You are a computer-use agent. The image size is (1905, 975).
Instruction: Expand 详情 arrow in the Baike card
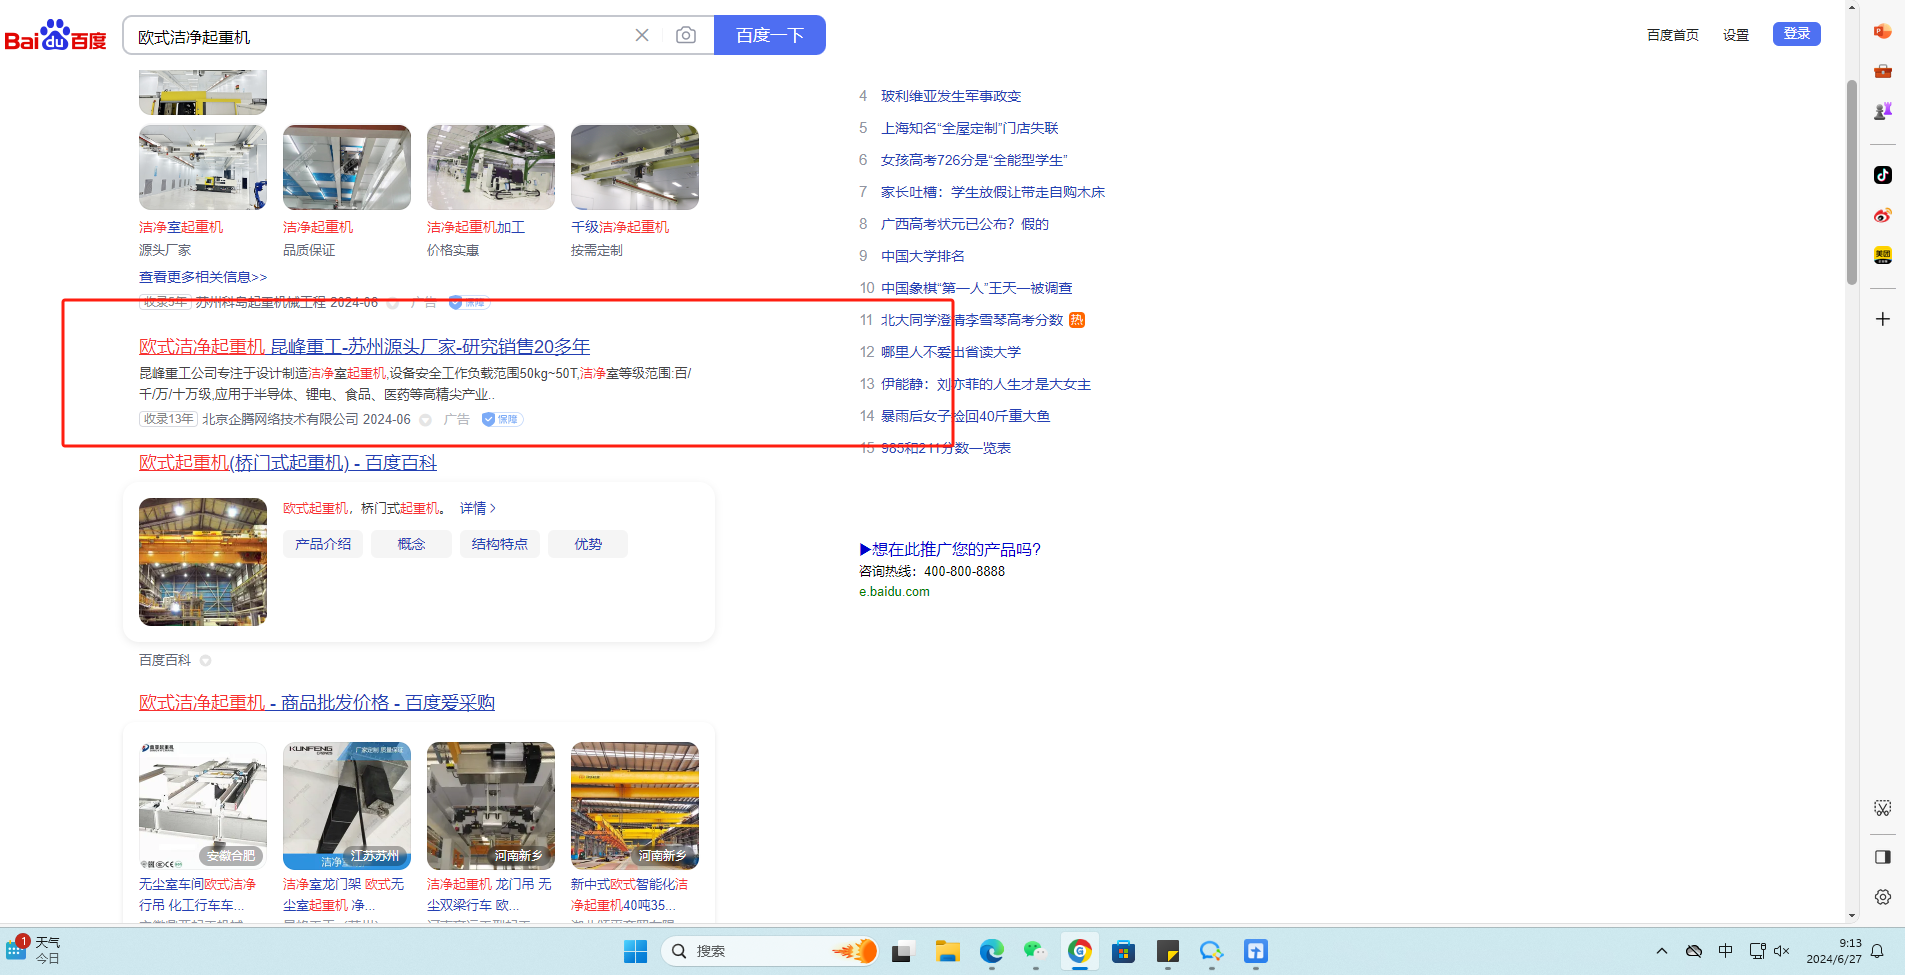[x=478, y=508]
